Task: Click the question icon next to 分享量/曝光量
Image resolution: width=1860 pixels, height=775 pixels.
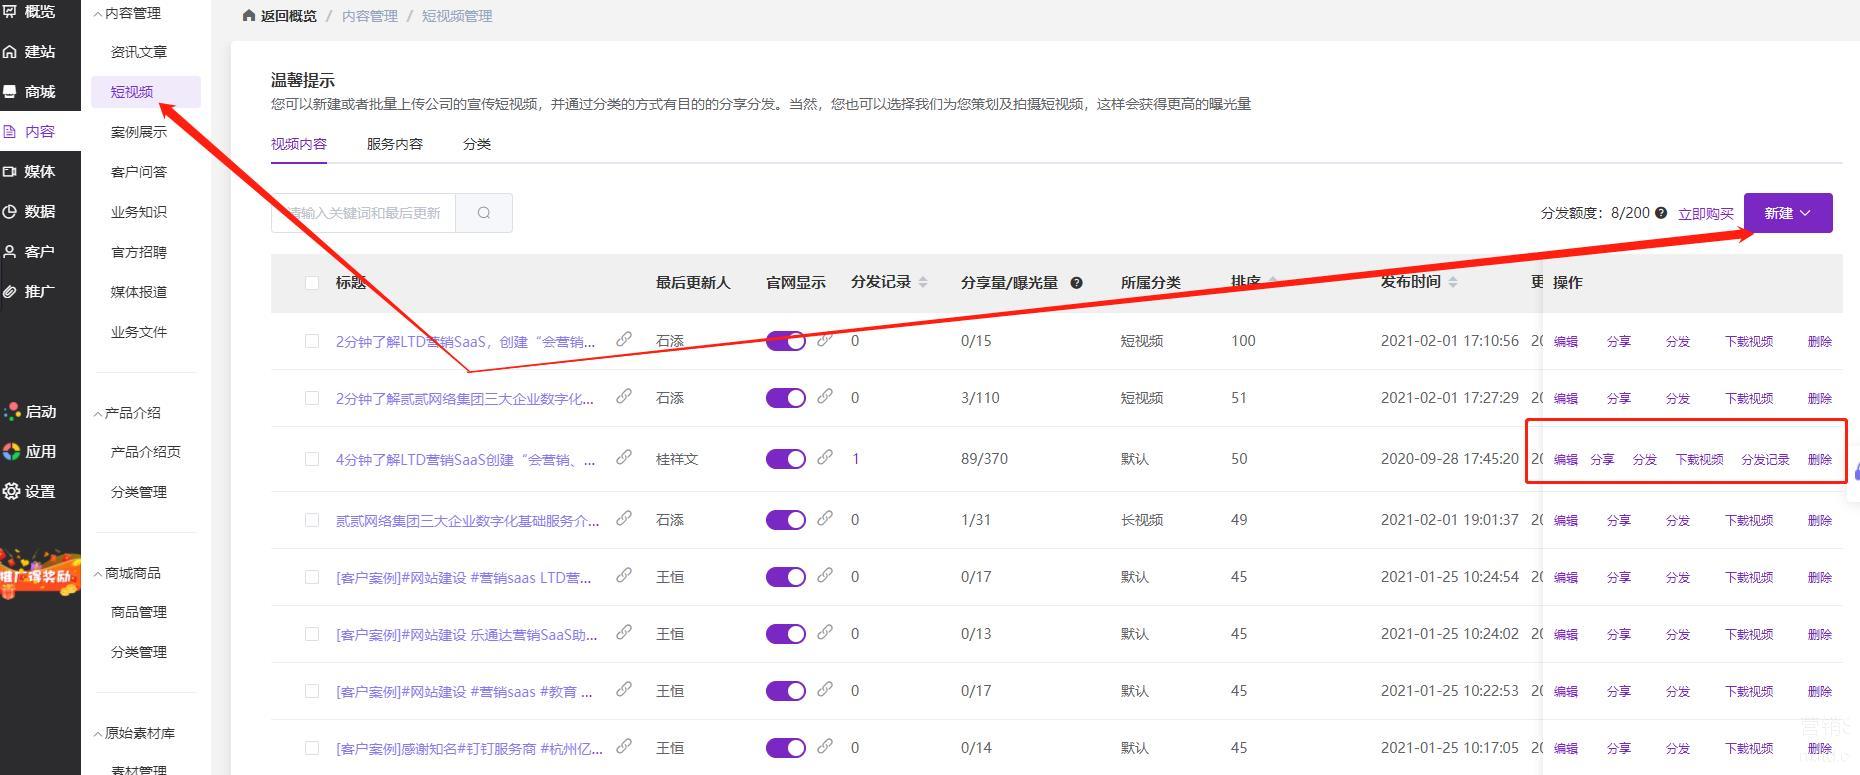Action: point(1076,283)
